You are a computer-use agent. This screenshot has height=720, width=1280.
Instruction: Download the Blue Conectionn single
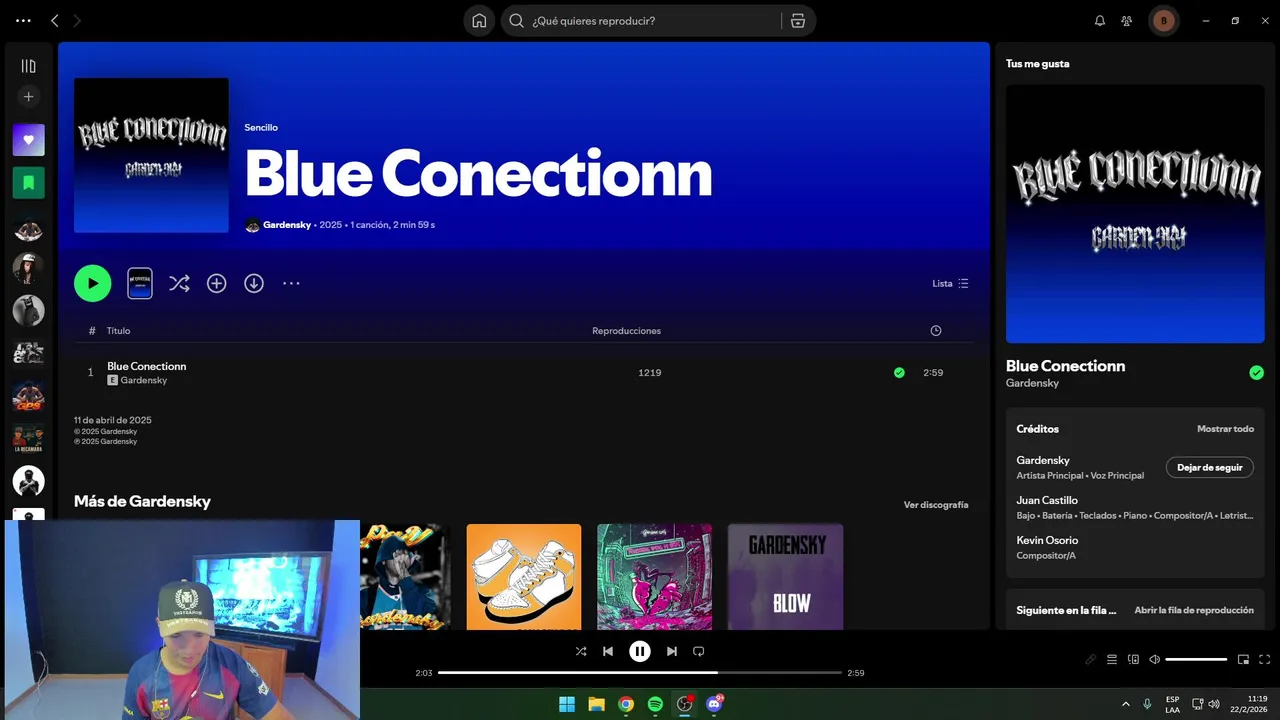(254, 283)
